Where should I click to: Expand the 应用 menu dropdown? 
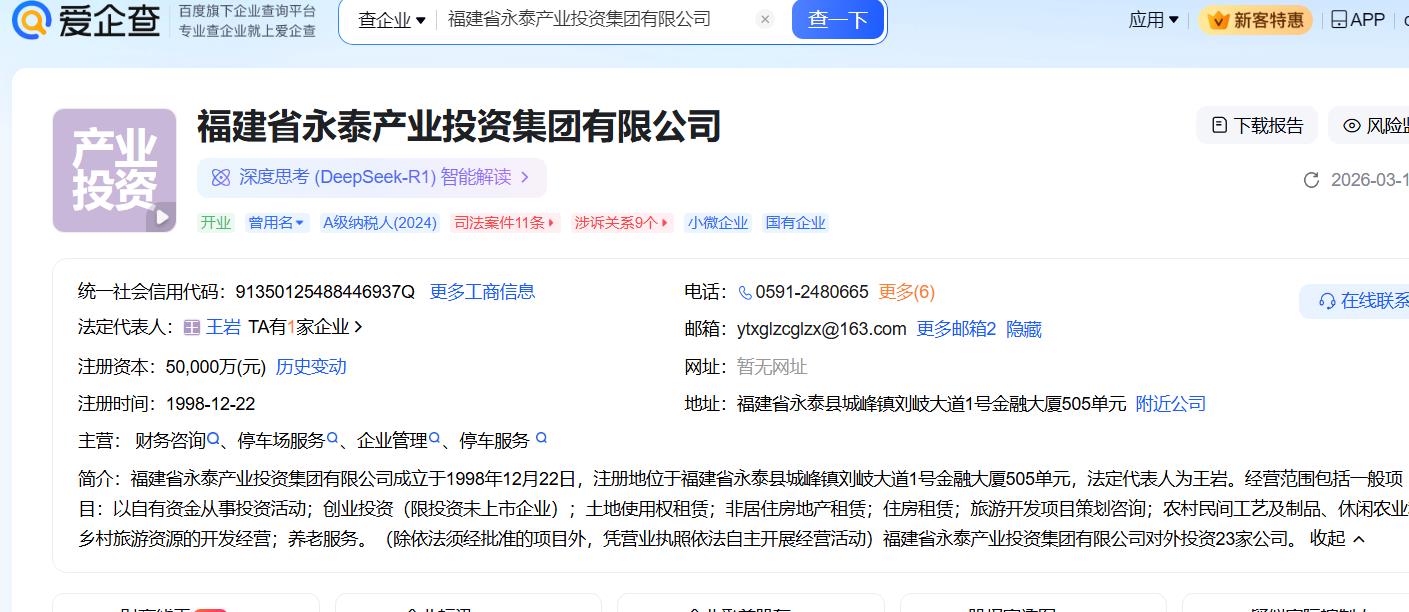click(1153, 20)
